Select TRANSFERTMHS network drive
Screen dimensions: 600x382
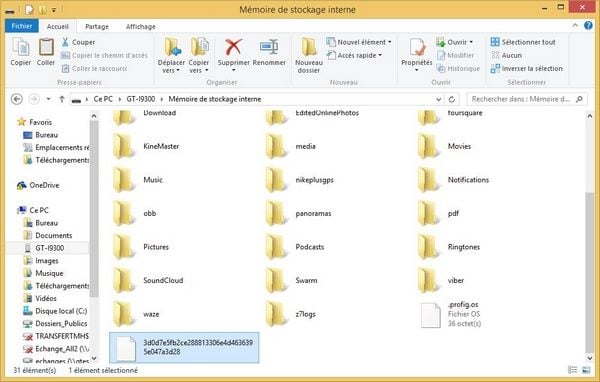pos(55,336)
